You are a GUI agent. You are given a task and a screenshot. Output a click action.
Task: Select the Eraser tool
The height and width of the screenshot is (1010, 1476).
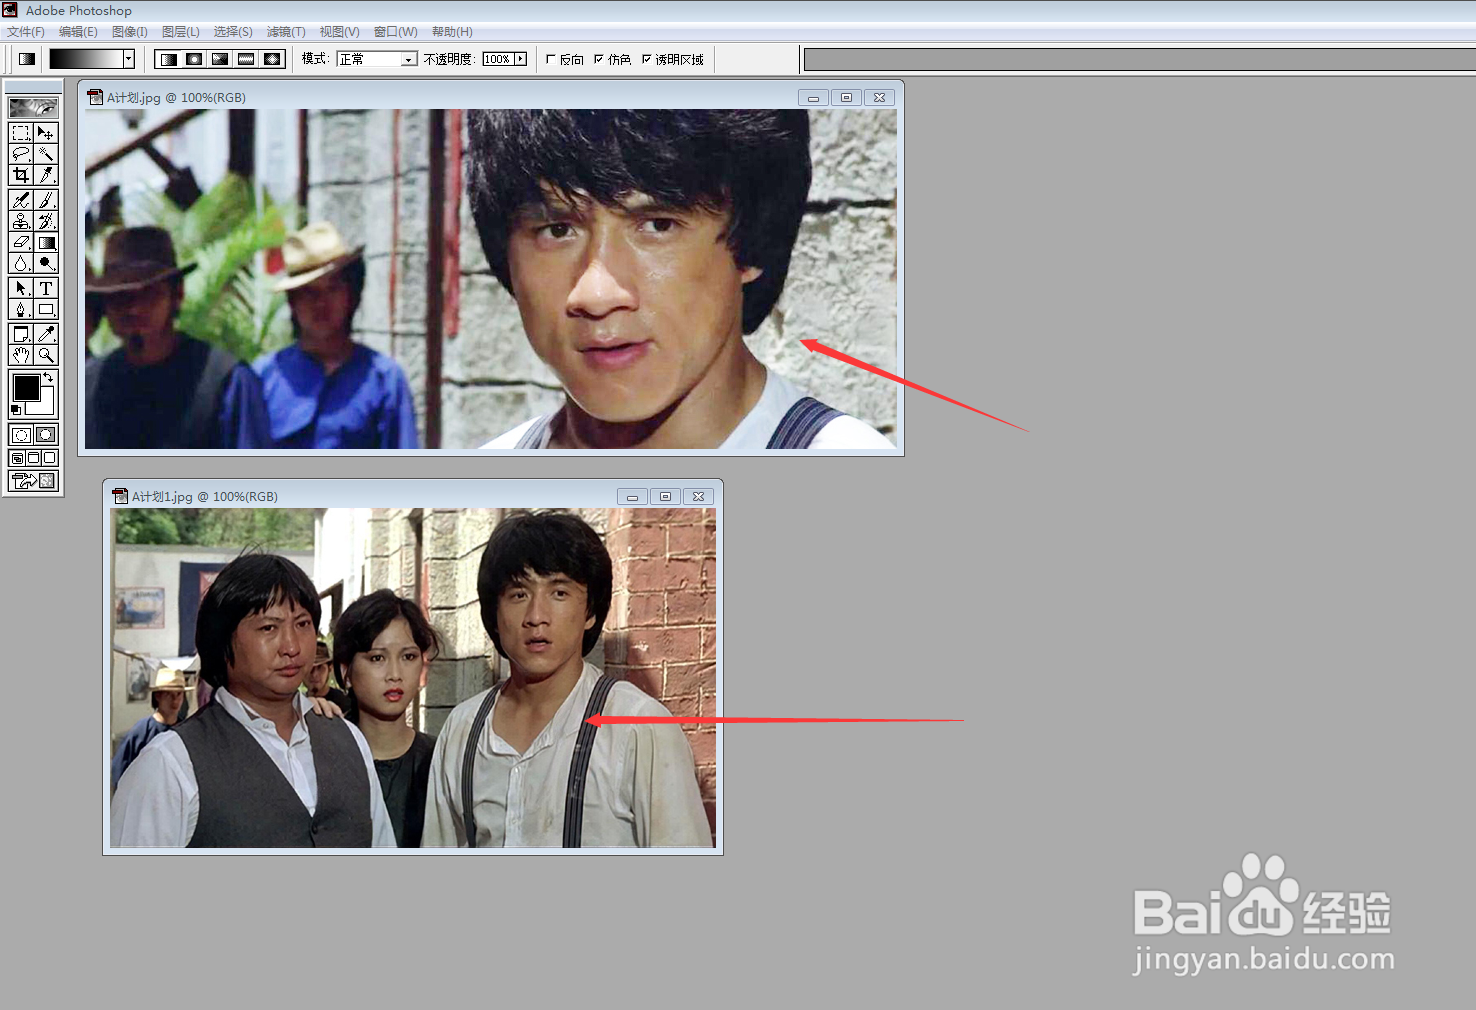click(21, 242)
